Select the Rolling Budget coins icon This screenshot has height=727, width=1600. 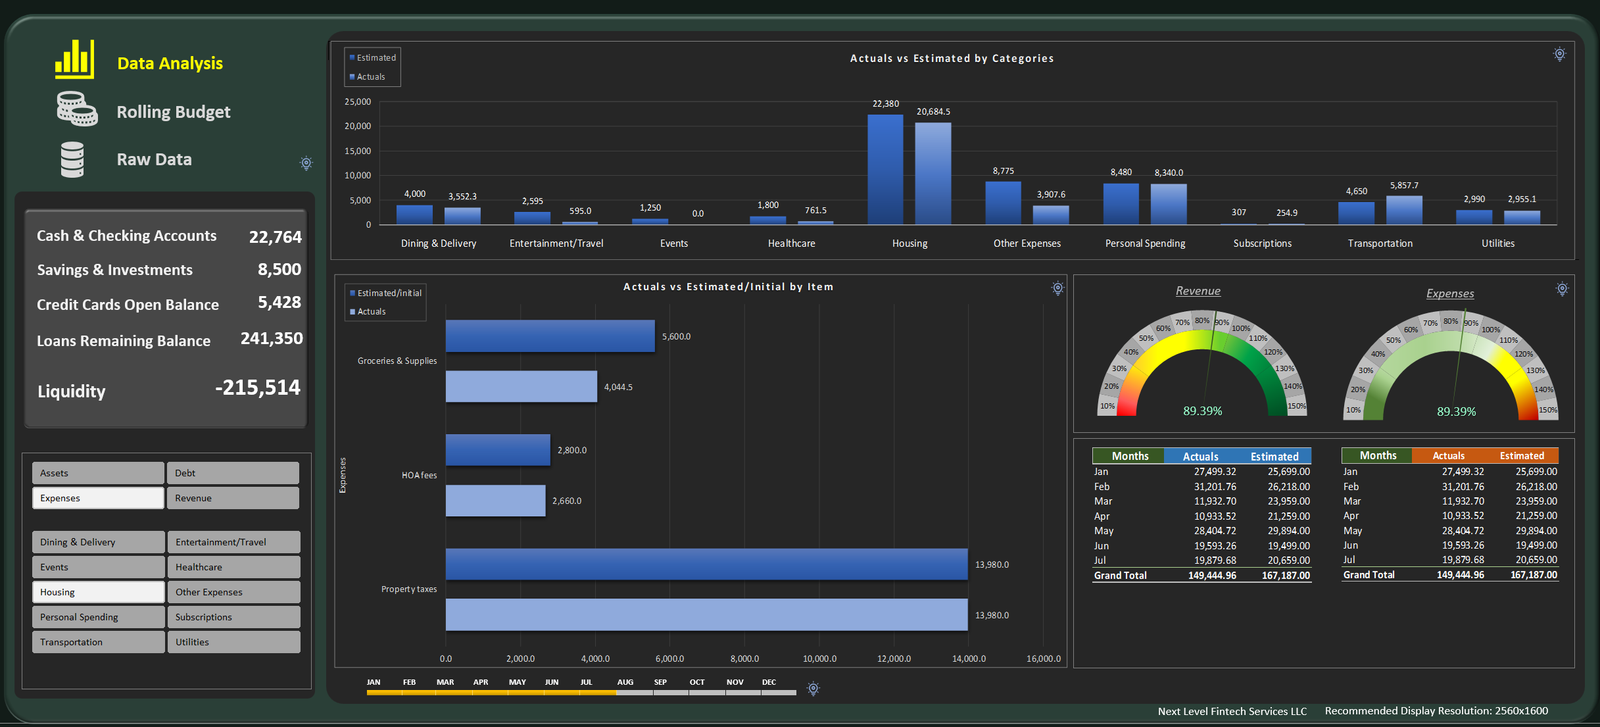(x=77, y=108)
